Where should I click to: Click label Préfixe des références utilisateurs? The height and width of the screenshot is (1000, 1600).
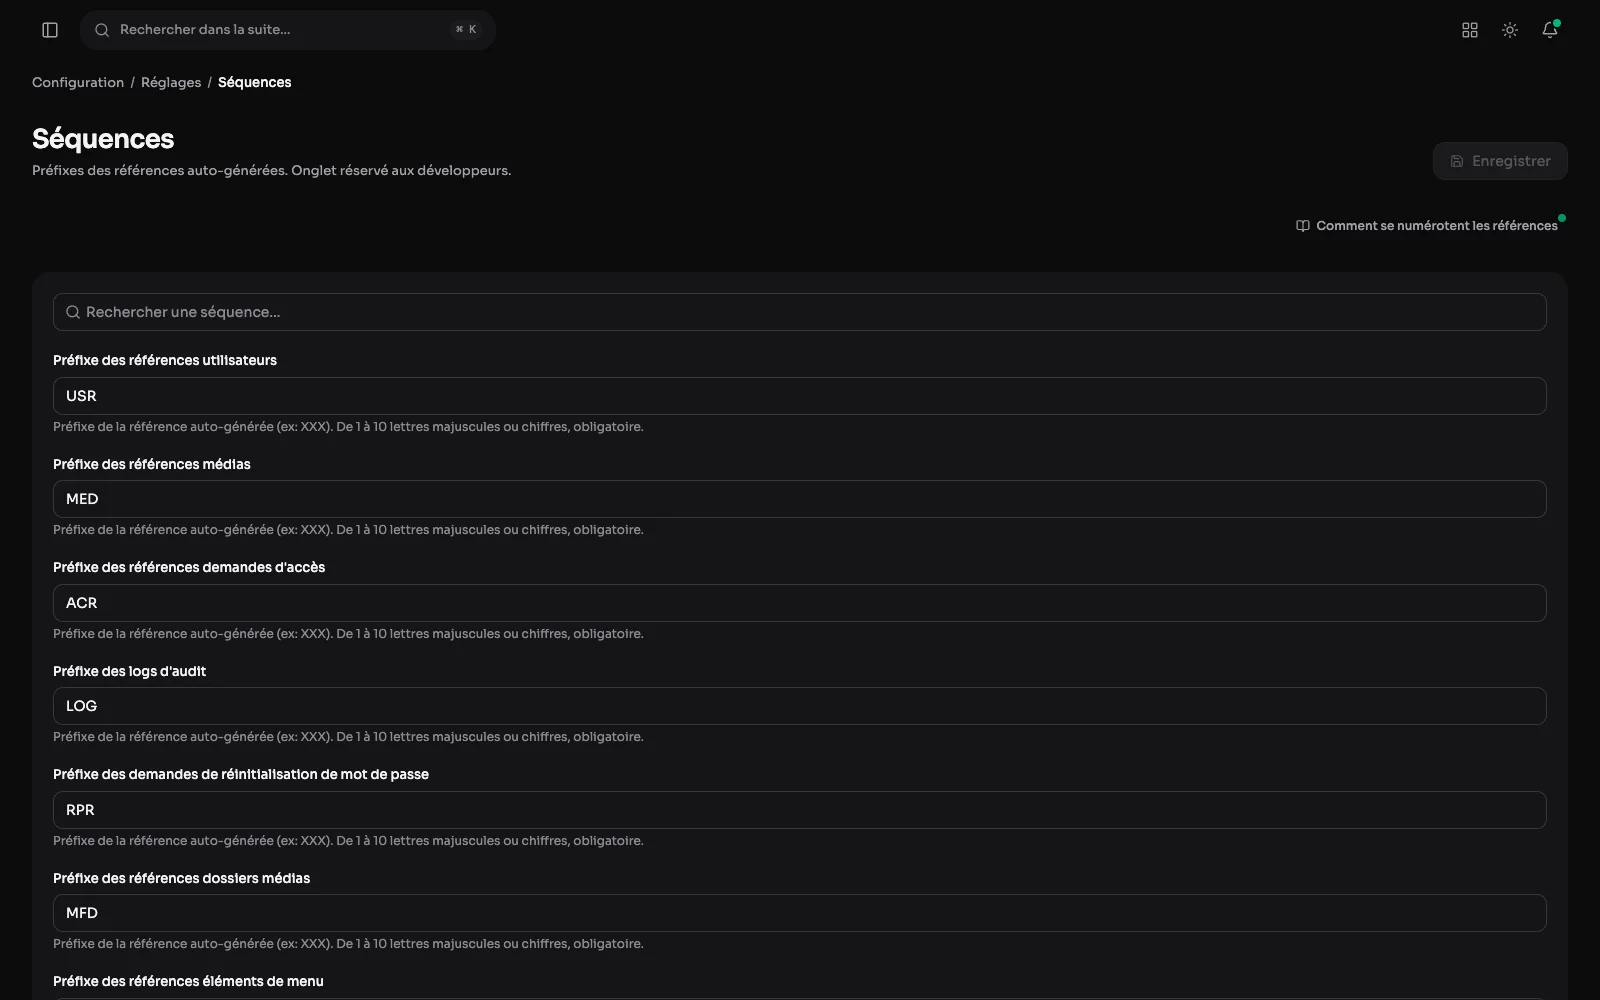165,360
